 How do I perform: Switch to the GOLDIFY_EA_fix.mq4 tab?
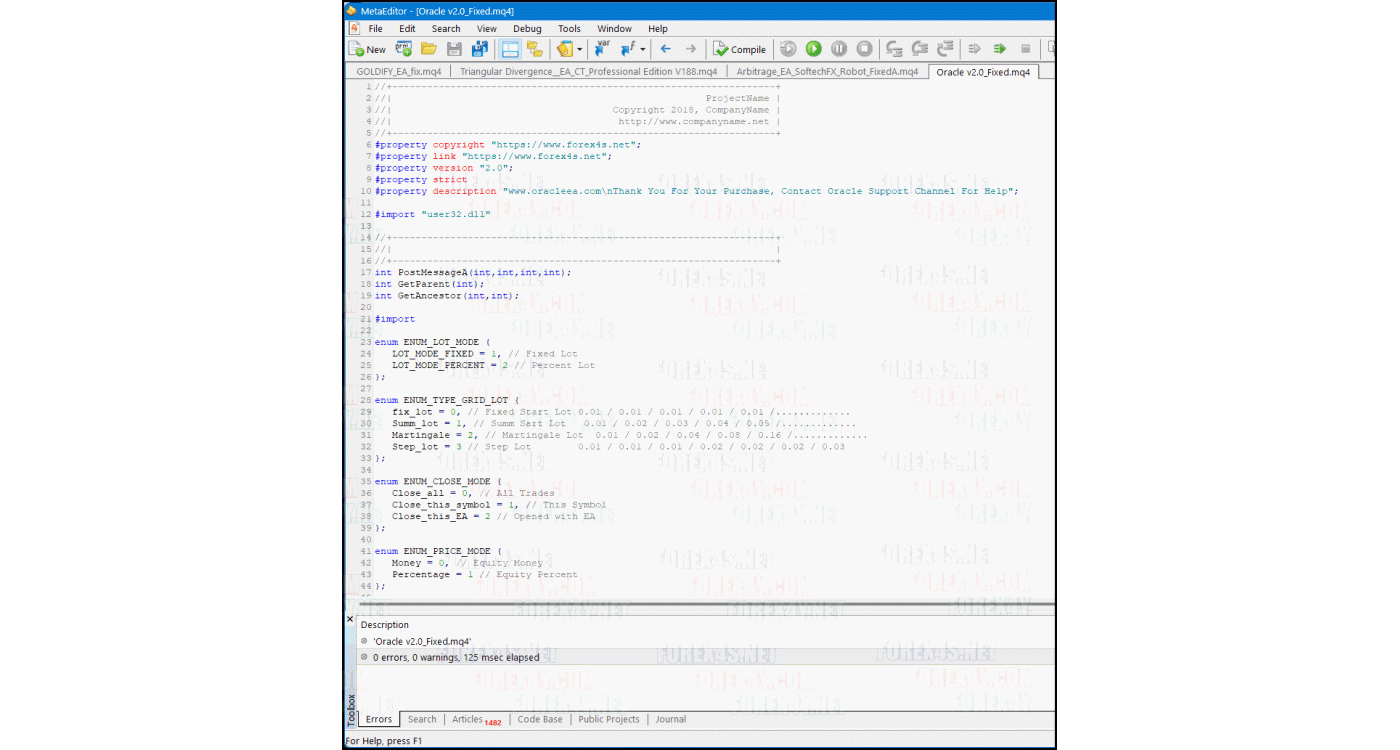point(399,72)
